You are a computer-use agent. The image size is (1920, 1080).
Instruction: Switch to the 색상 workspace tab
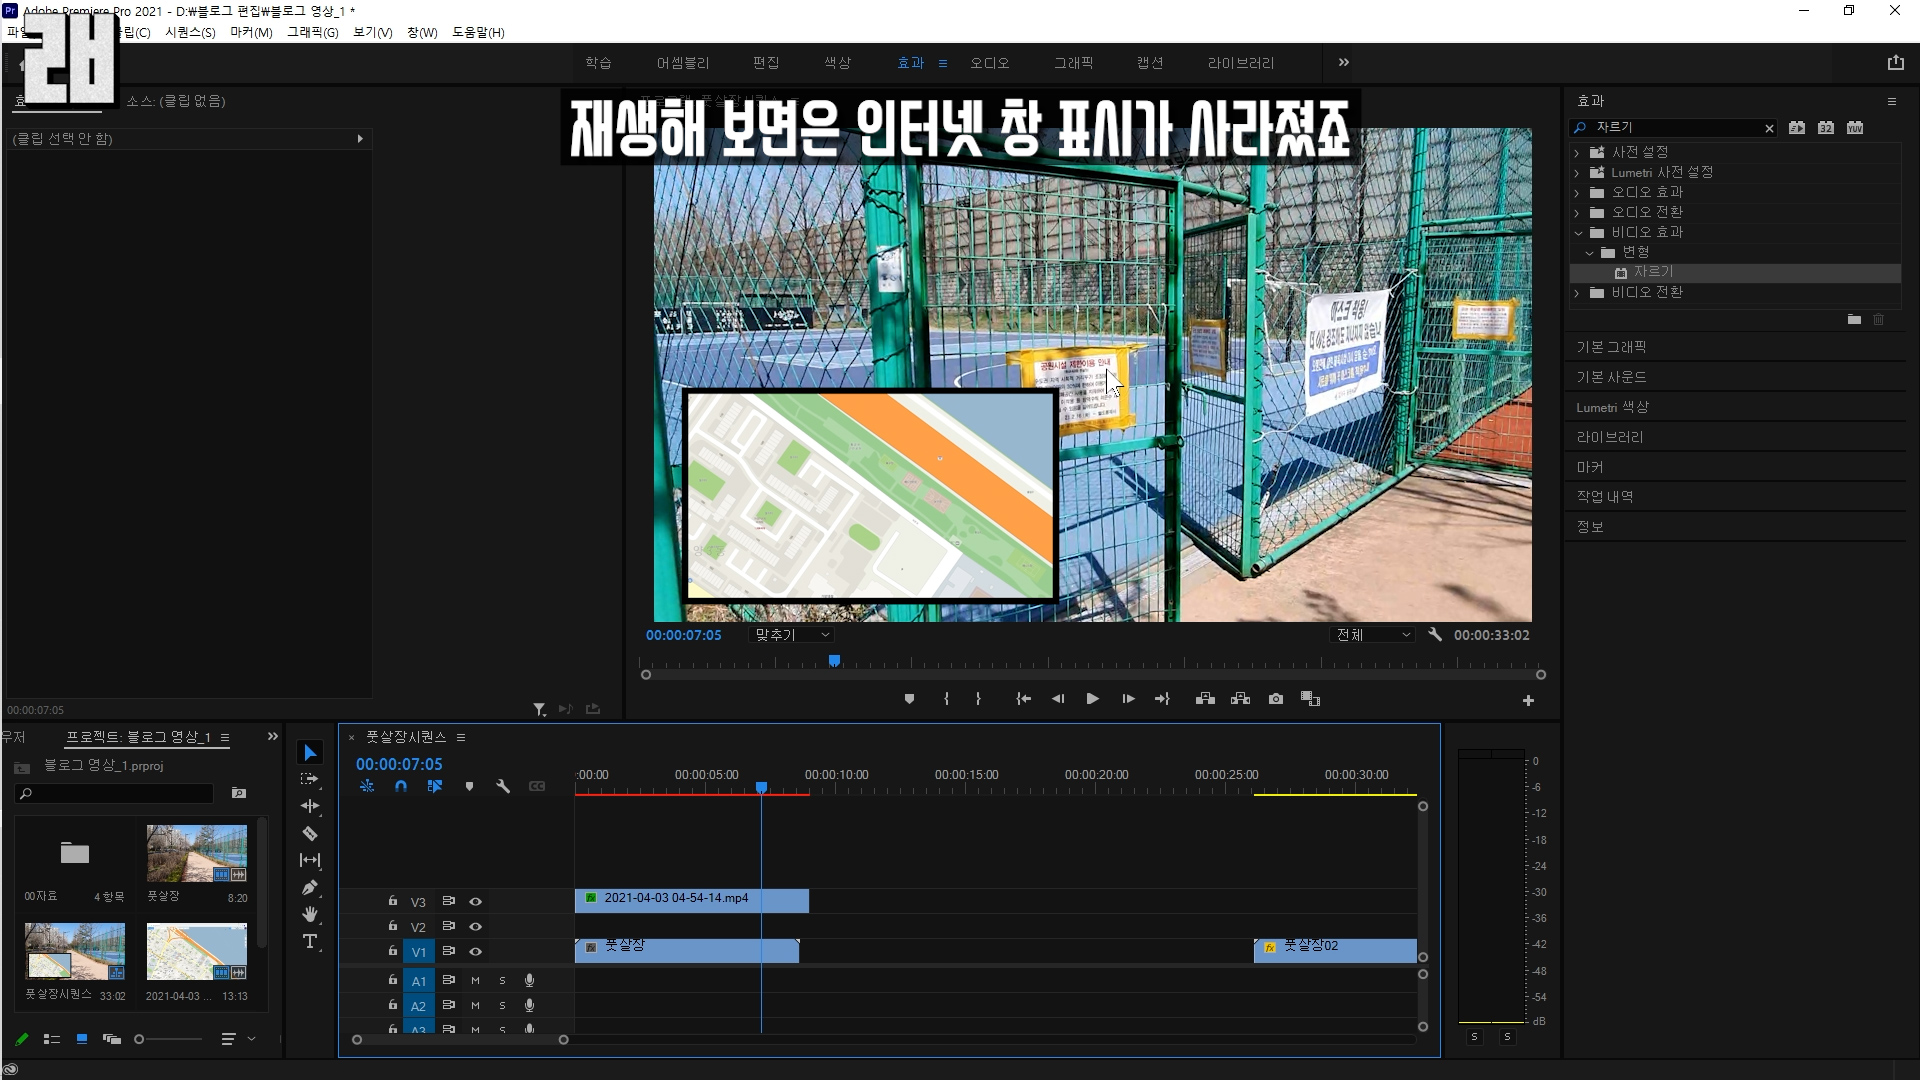[x=837, y=63]
